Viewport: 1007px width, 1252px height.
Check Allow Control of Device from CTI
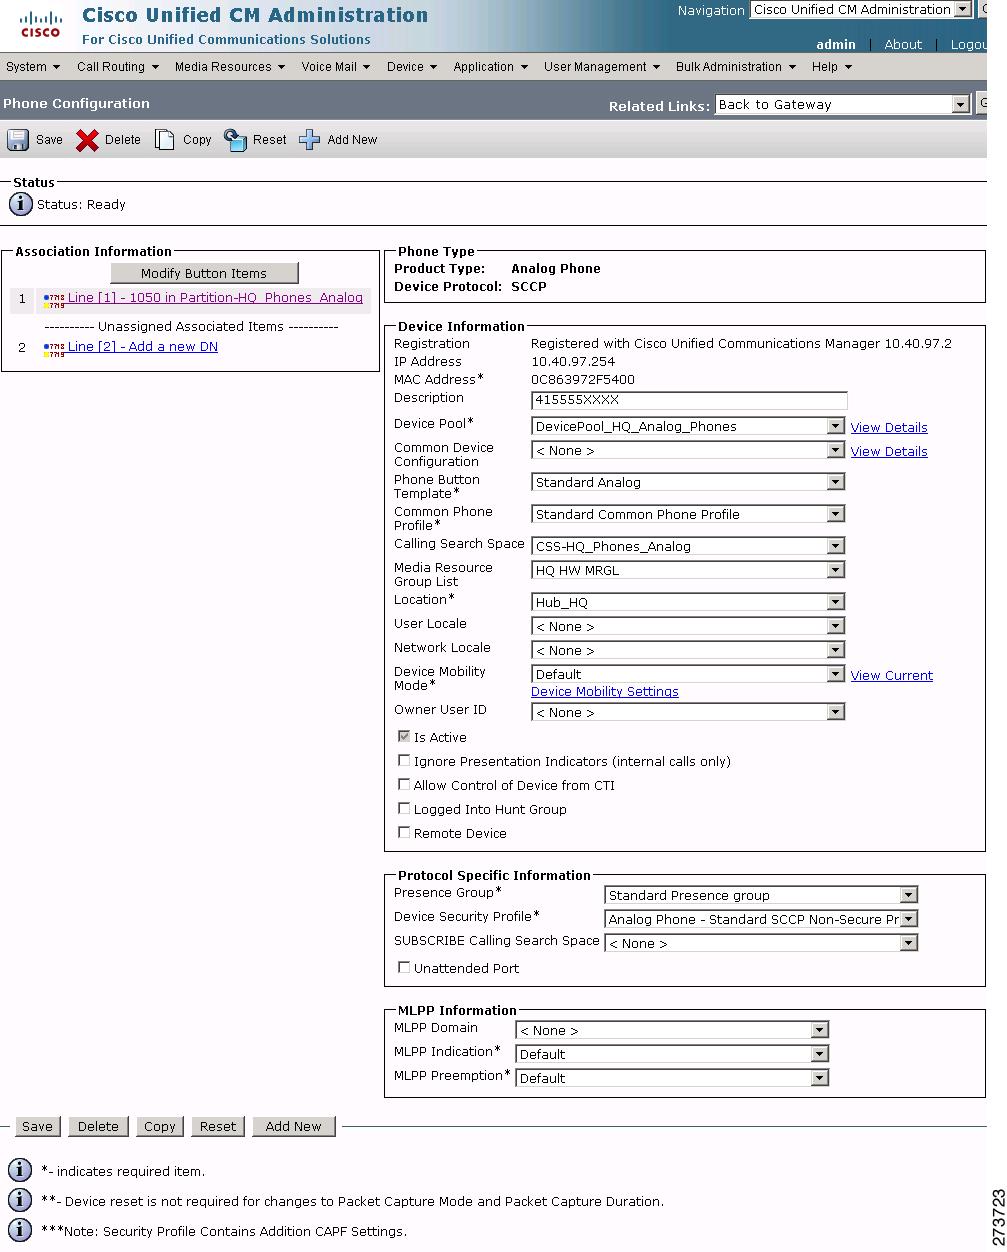pos(404,785)
